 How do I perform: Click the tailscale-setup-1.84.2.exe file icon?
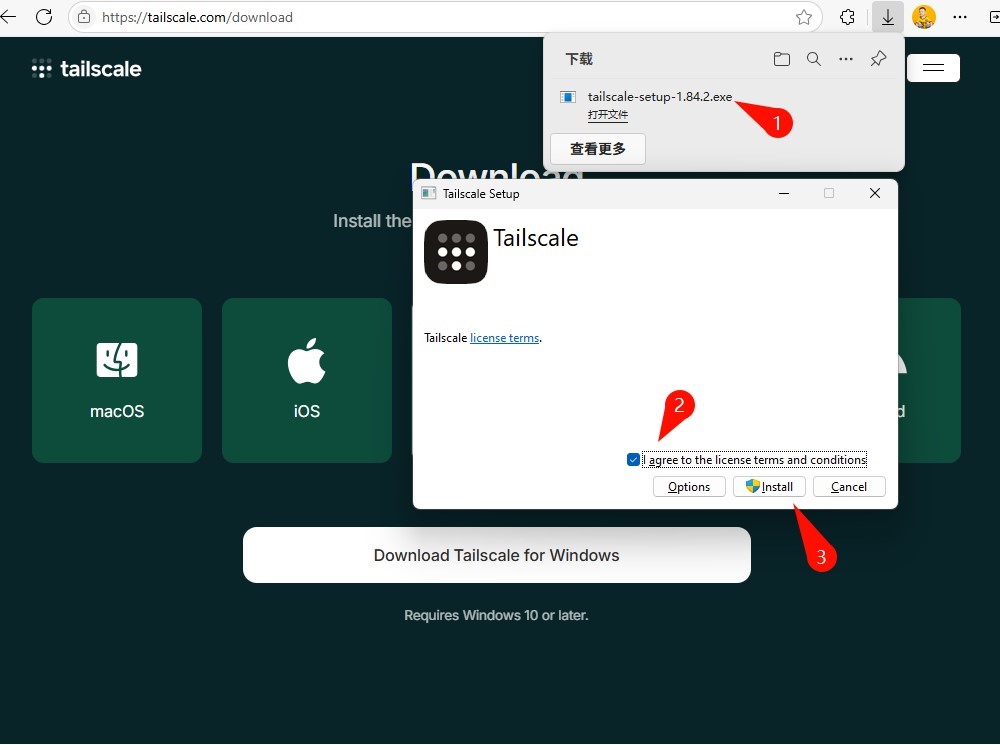coord(568,97)
